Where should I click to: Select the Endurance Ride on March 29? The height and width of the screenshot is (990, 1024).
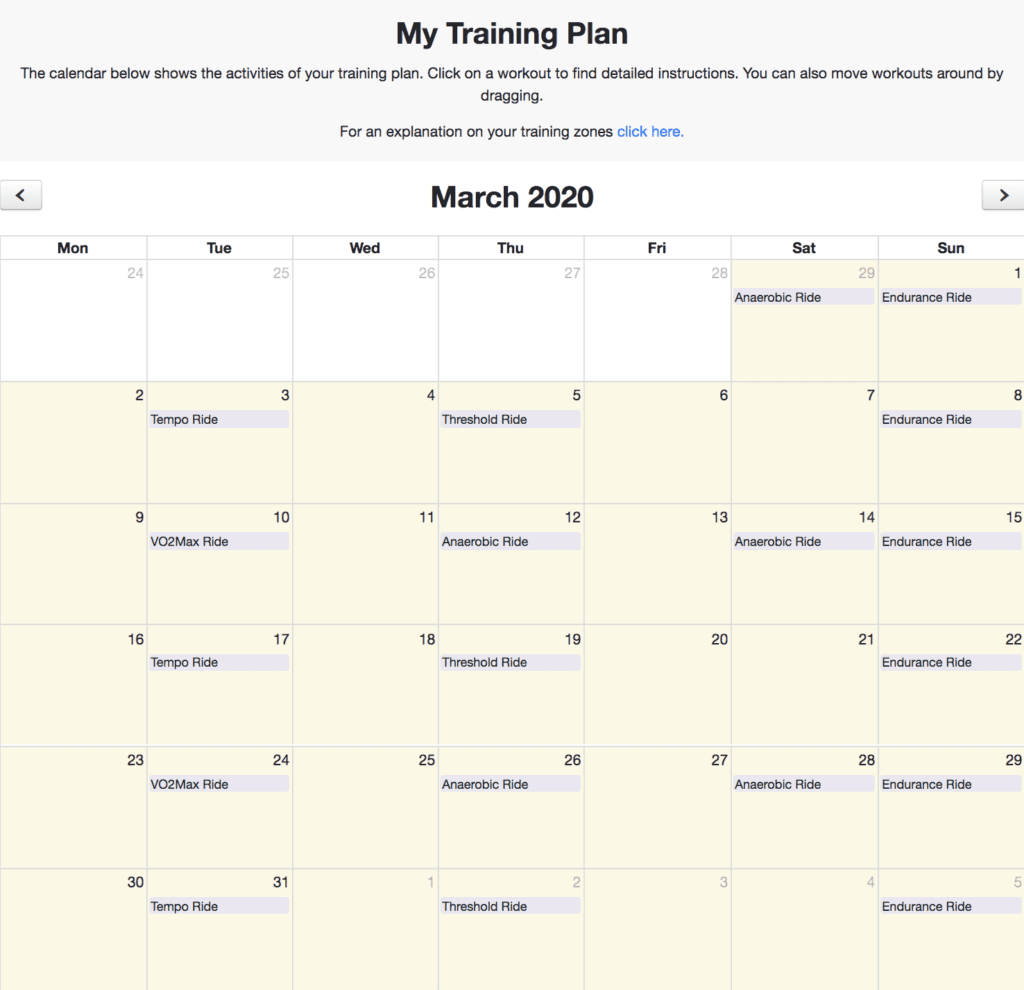pyautogui.click(x=949, y=784)
